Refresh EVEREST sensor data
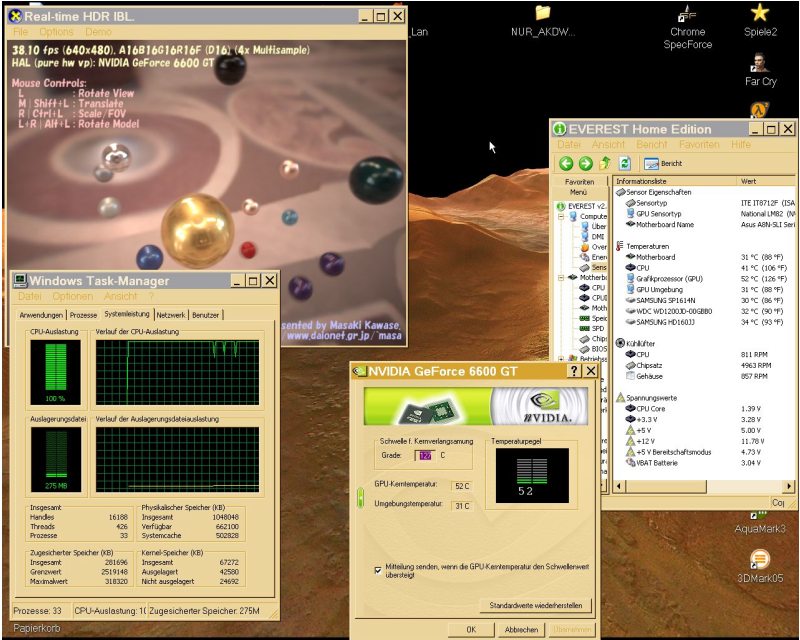The image size is (800, 640). 624,163
